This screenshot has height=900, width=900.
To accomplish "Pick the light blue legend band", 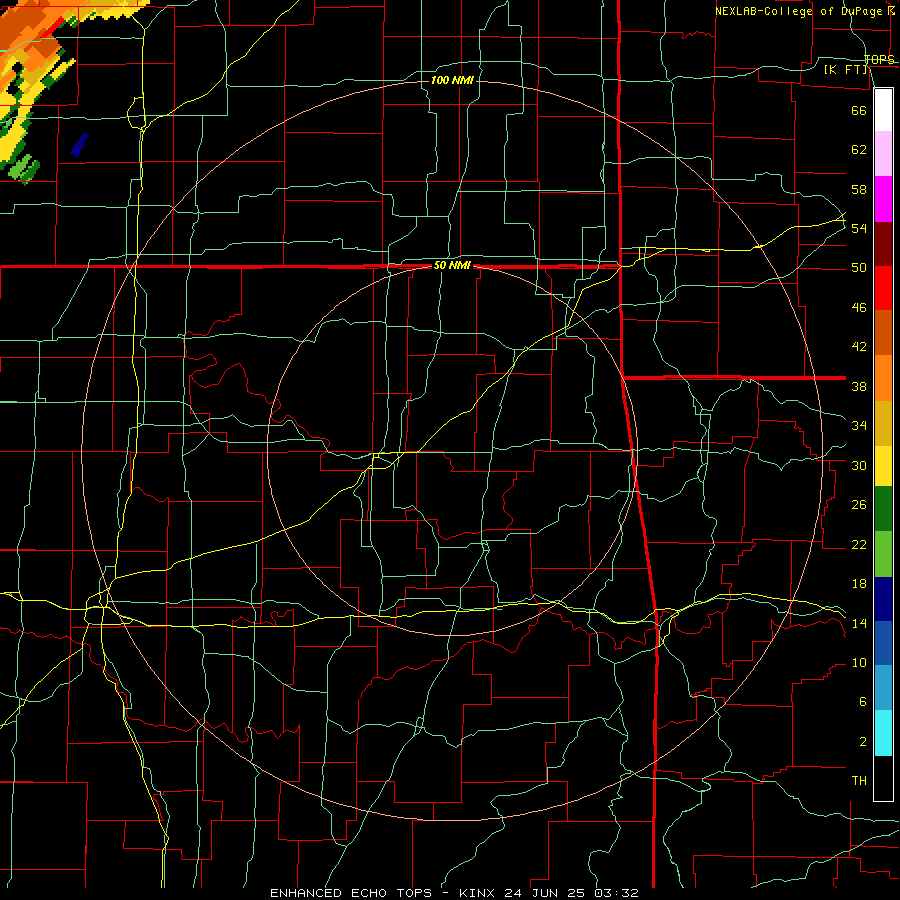I will coord(883,688).
